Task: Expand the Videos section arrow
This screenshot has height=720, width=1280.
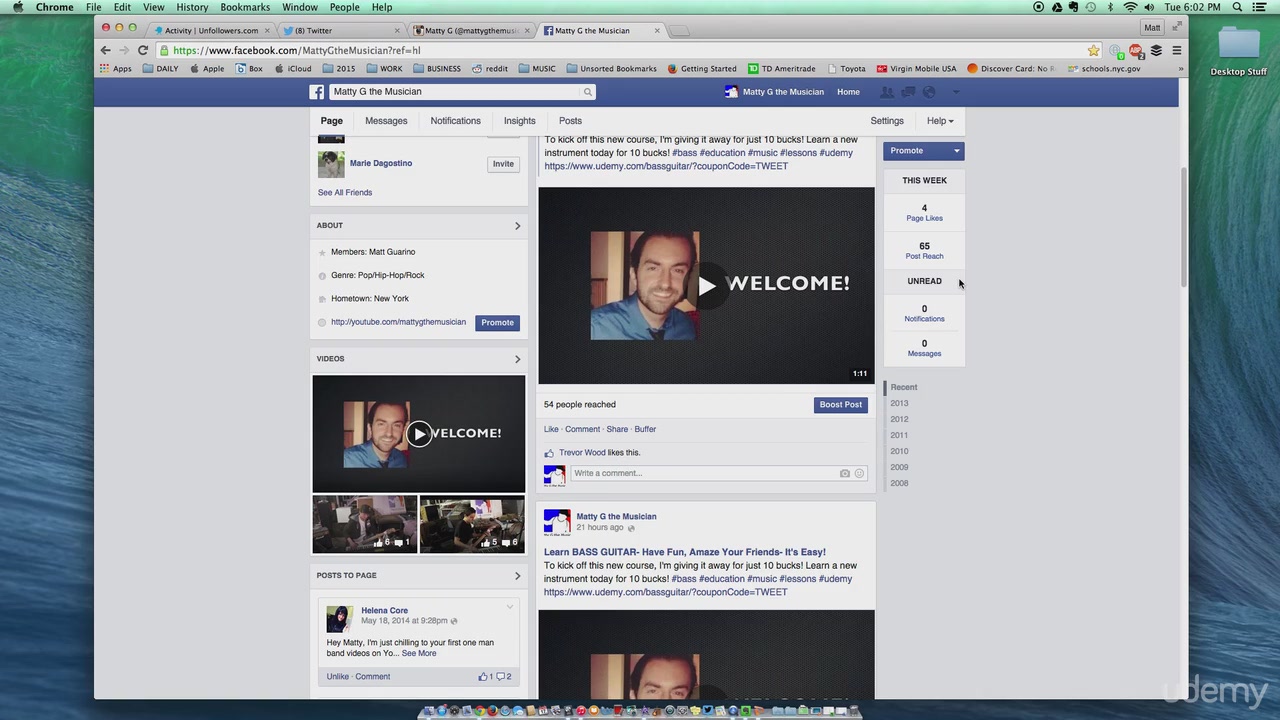Action: (x=517, y=359)
